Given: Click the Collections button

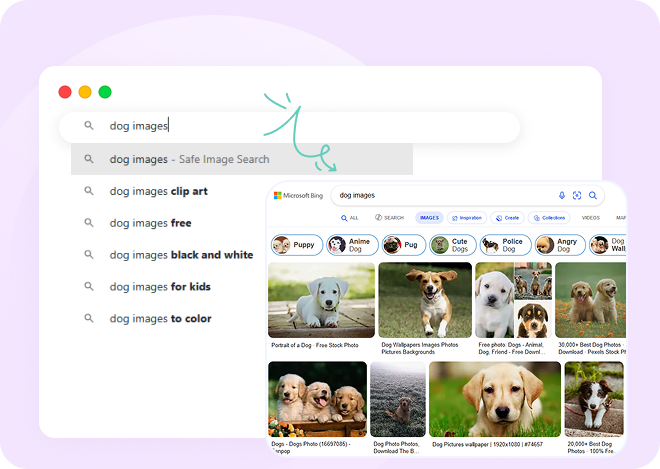Looking at the screenshot, I should coord(549,217).
